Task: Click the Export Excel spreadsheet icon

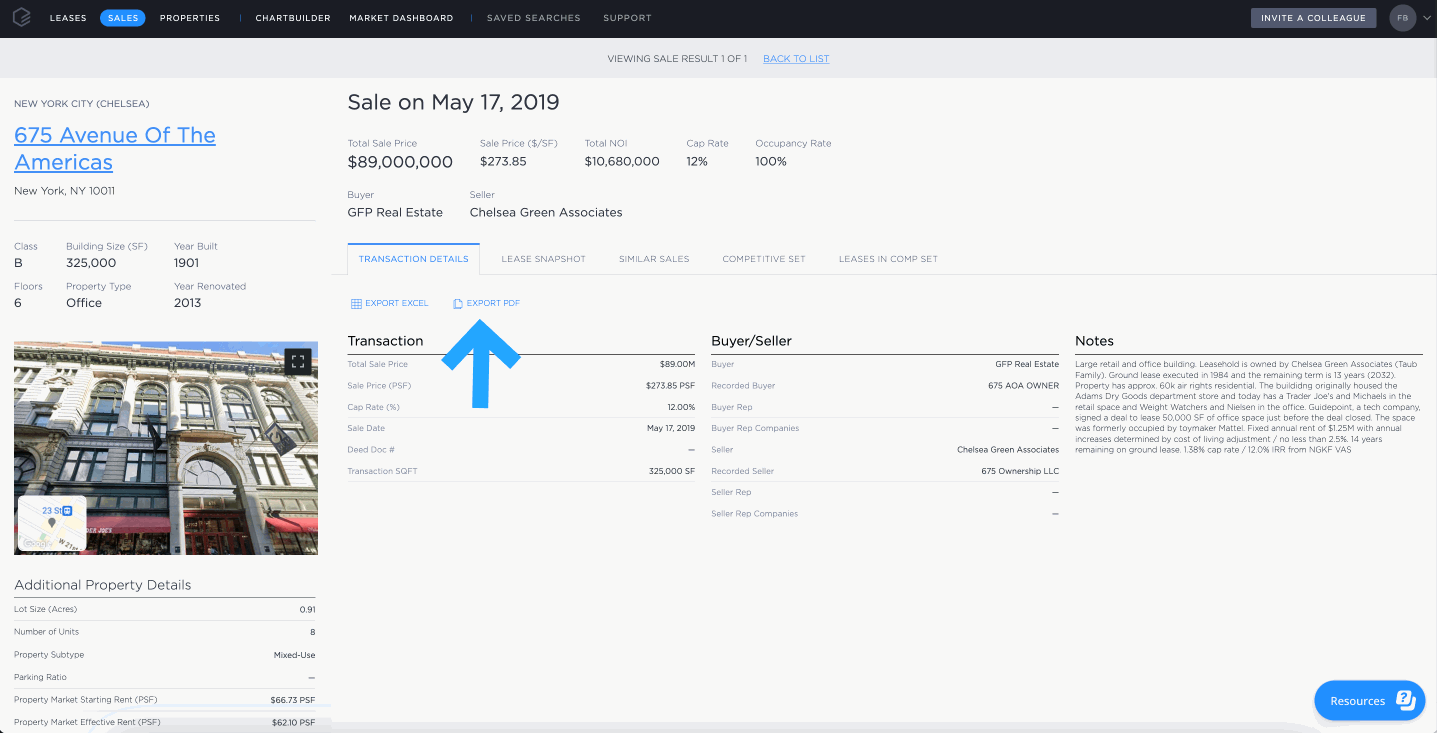Action: click(x=357, y=303)
